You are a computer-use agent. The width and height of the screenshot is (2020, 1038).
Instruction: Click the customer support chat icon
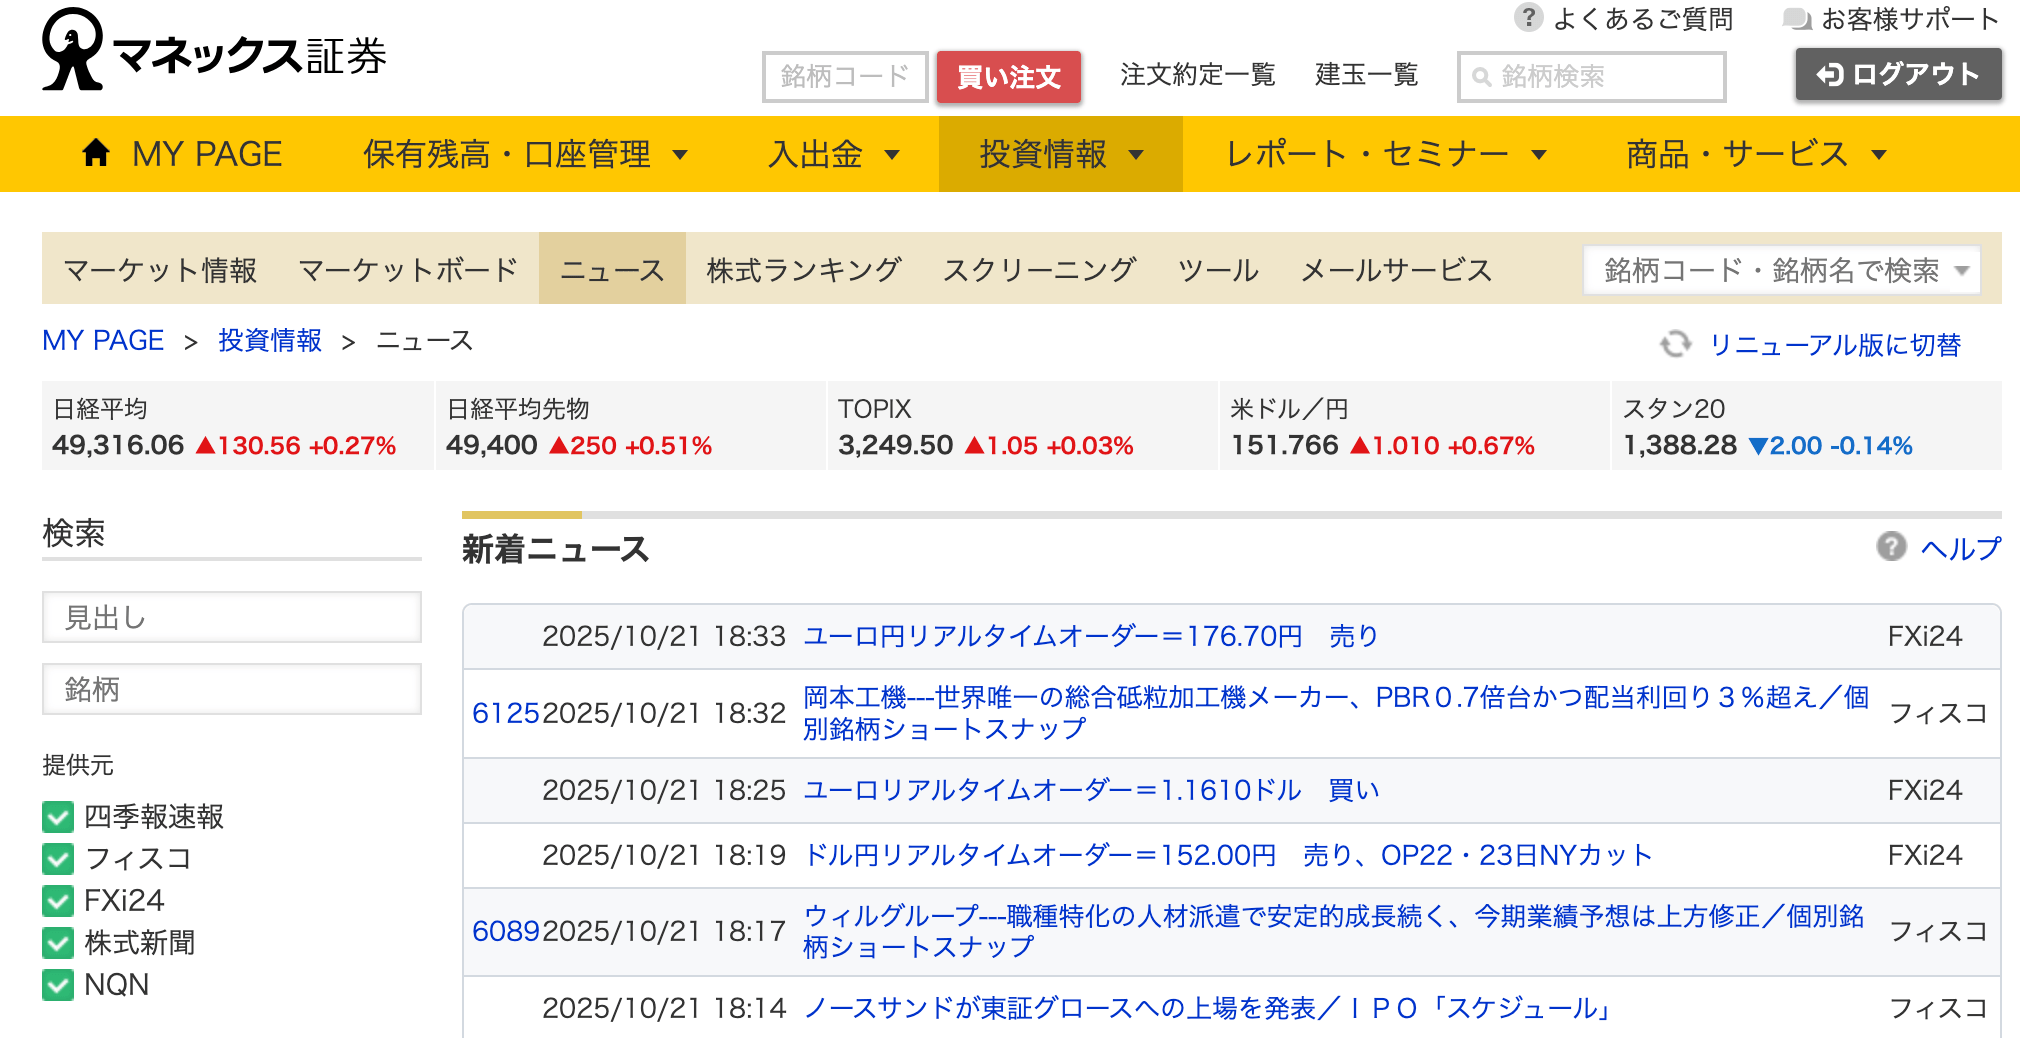[1797, 19]
